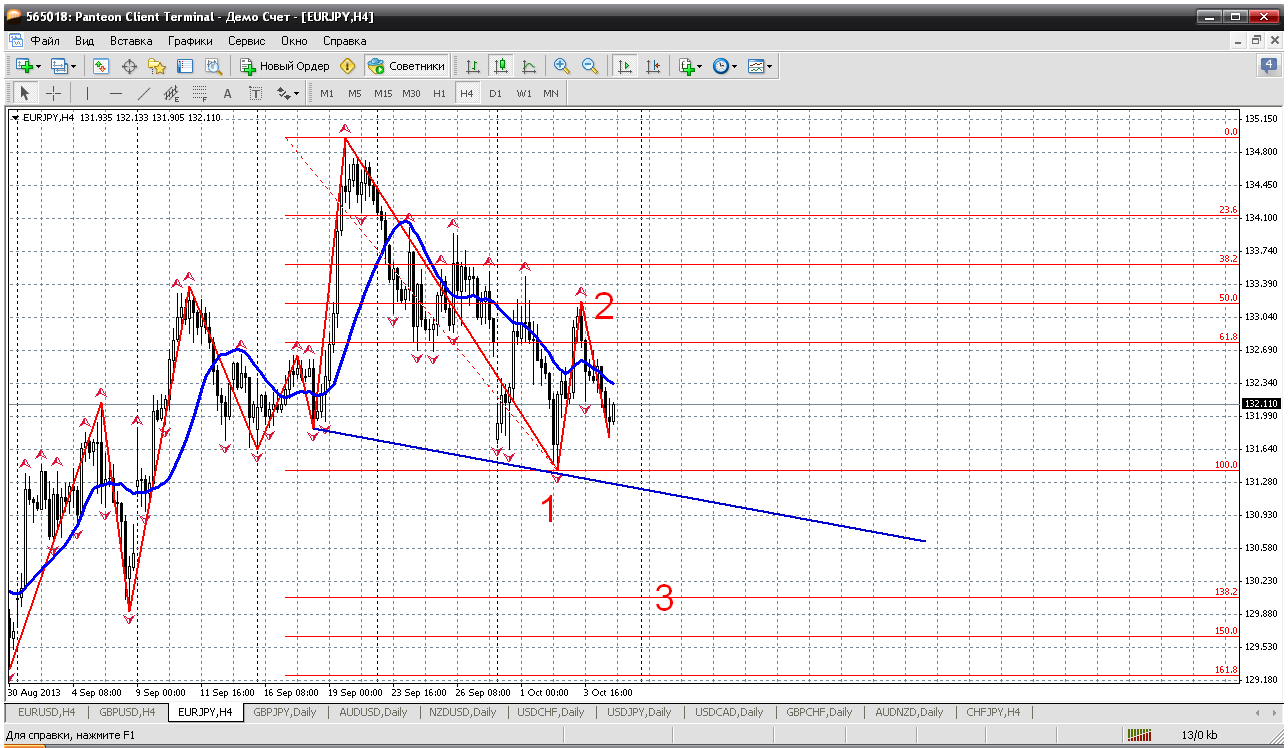Viewport: 1288px width, 748px height.
Task: Switch timeframe to M30
Action: [x=411, y=93]
